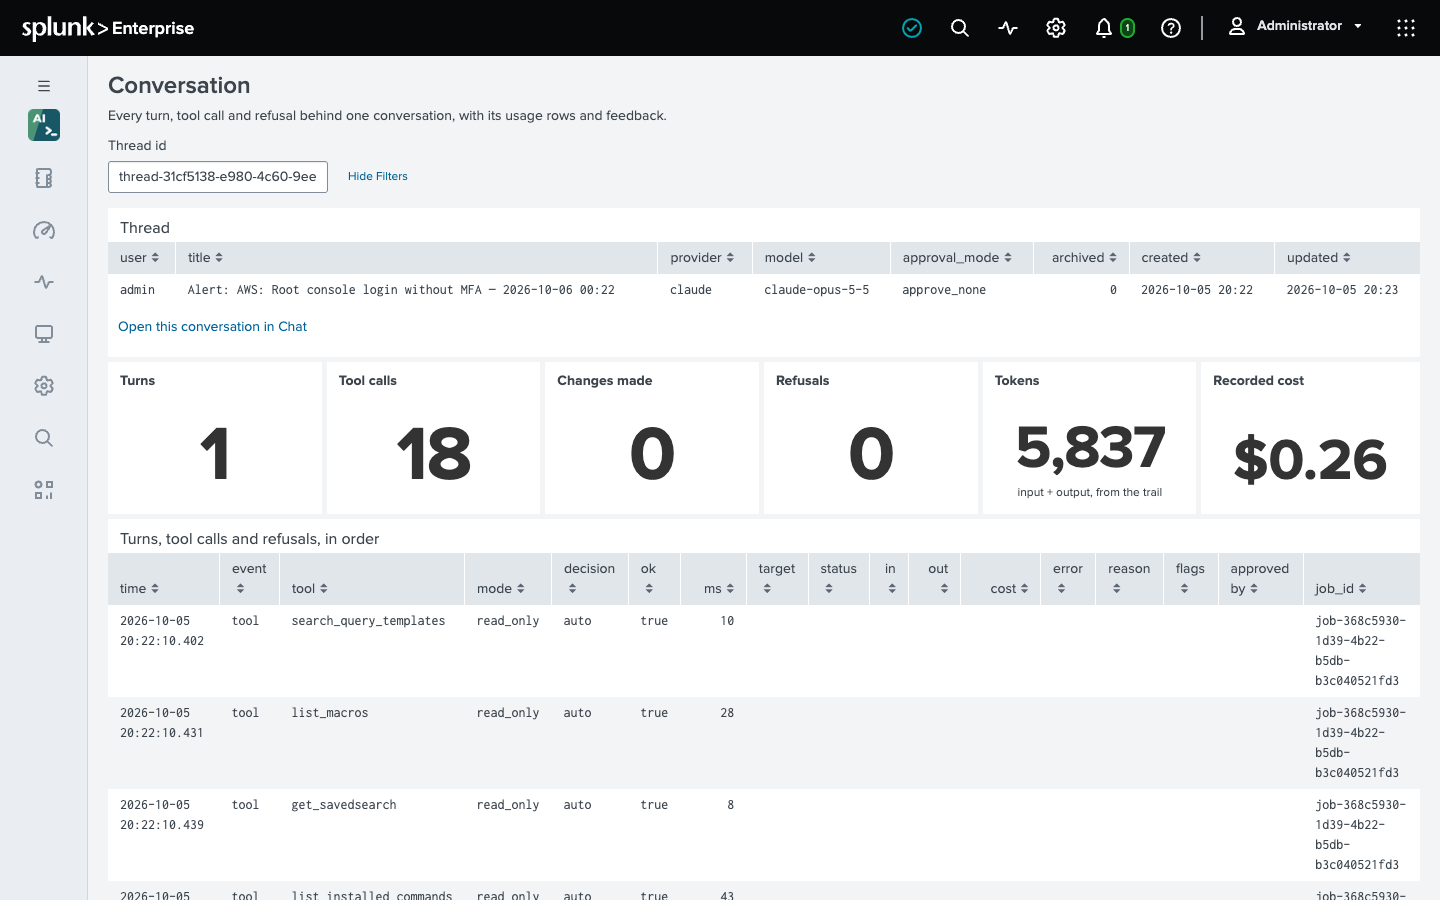Open the apps grid launcher icon

[x=1406, y=28]
